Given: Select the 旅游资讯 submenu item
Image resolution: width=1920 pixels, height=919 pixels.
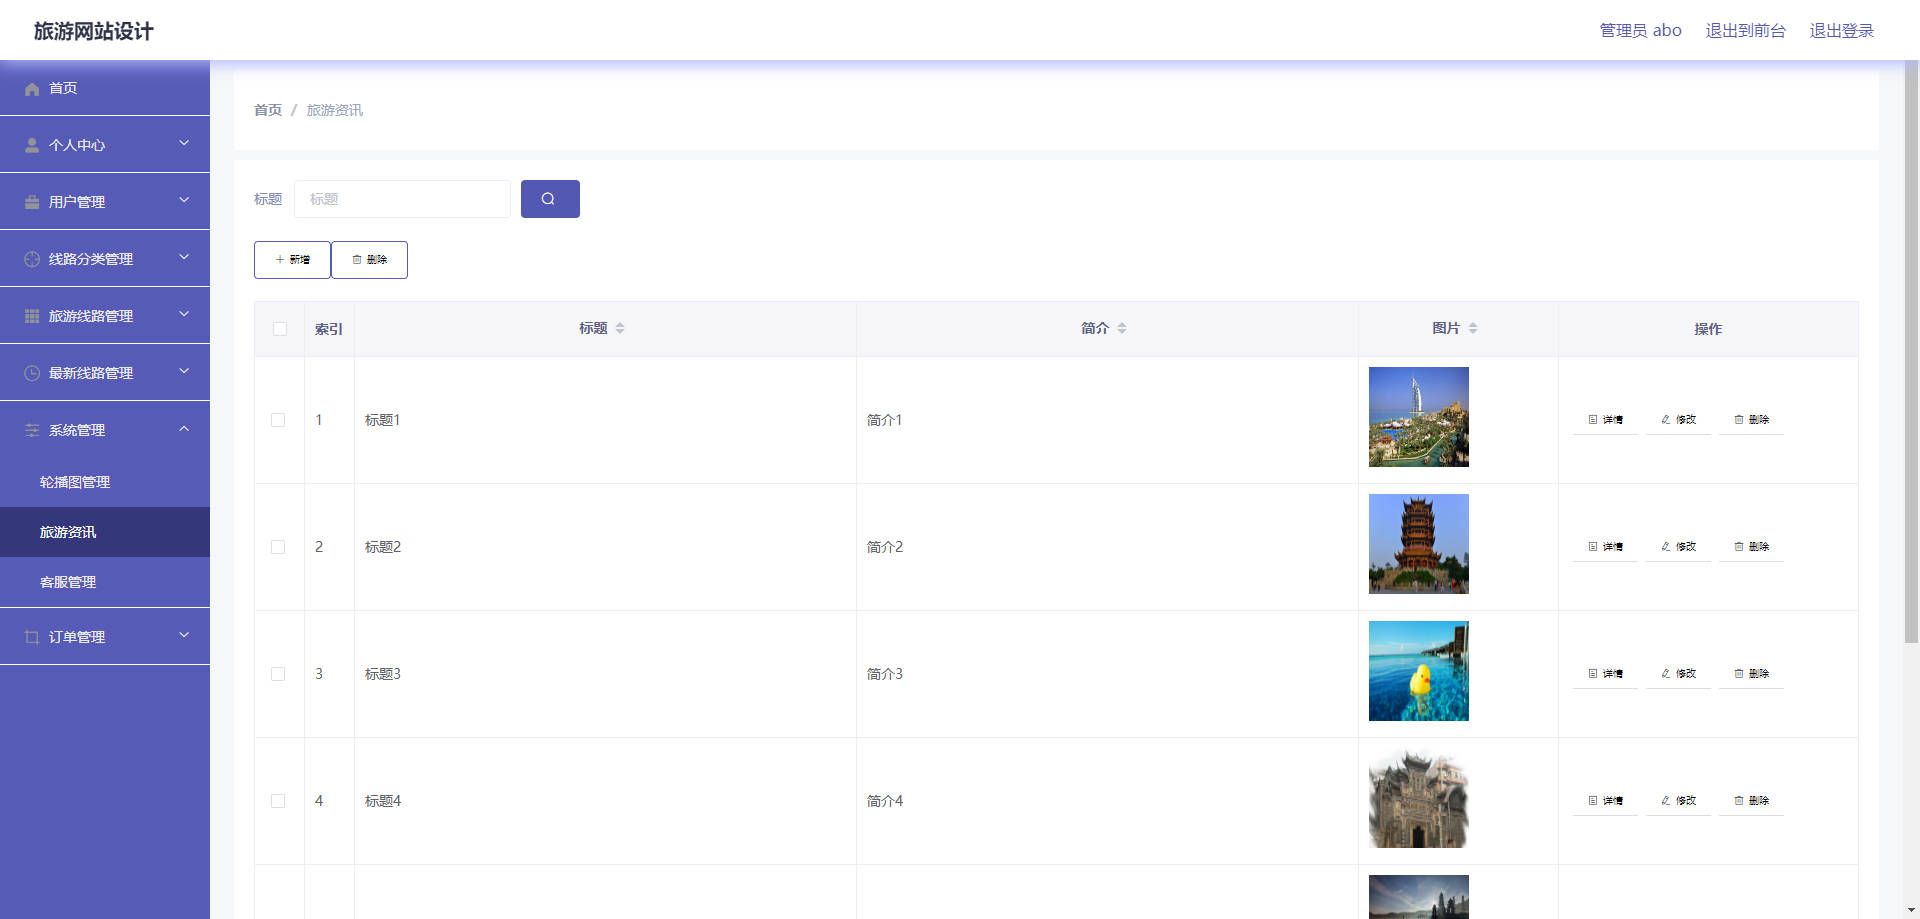Looking at the screenshot, I should coord(105,532).
